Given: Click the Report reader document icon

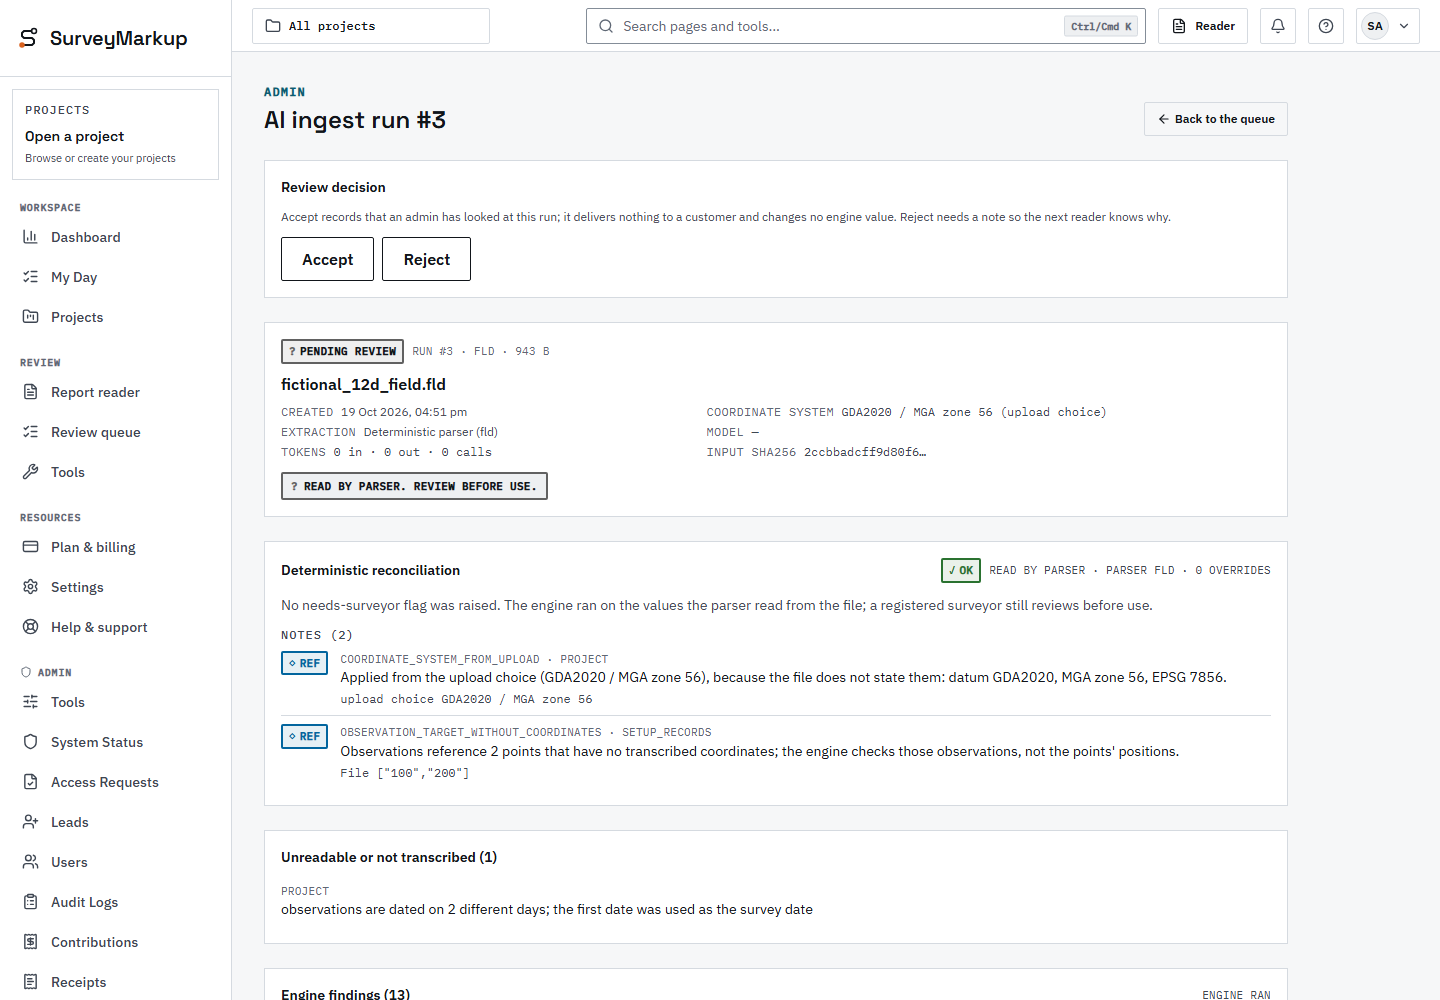Looking at the screenshot, I should 31,392.
